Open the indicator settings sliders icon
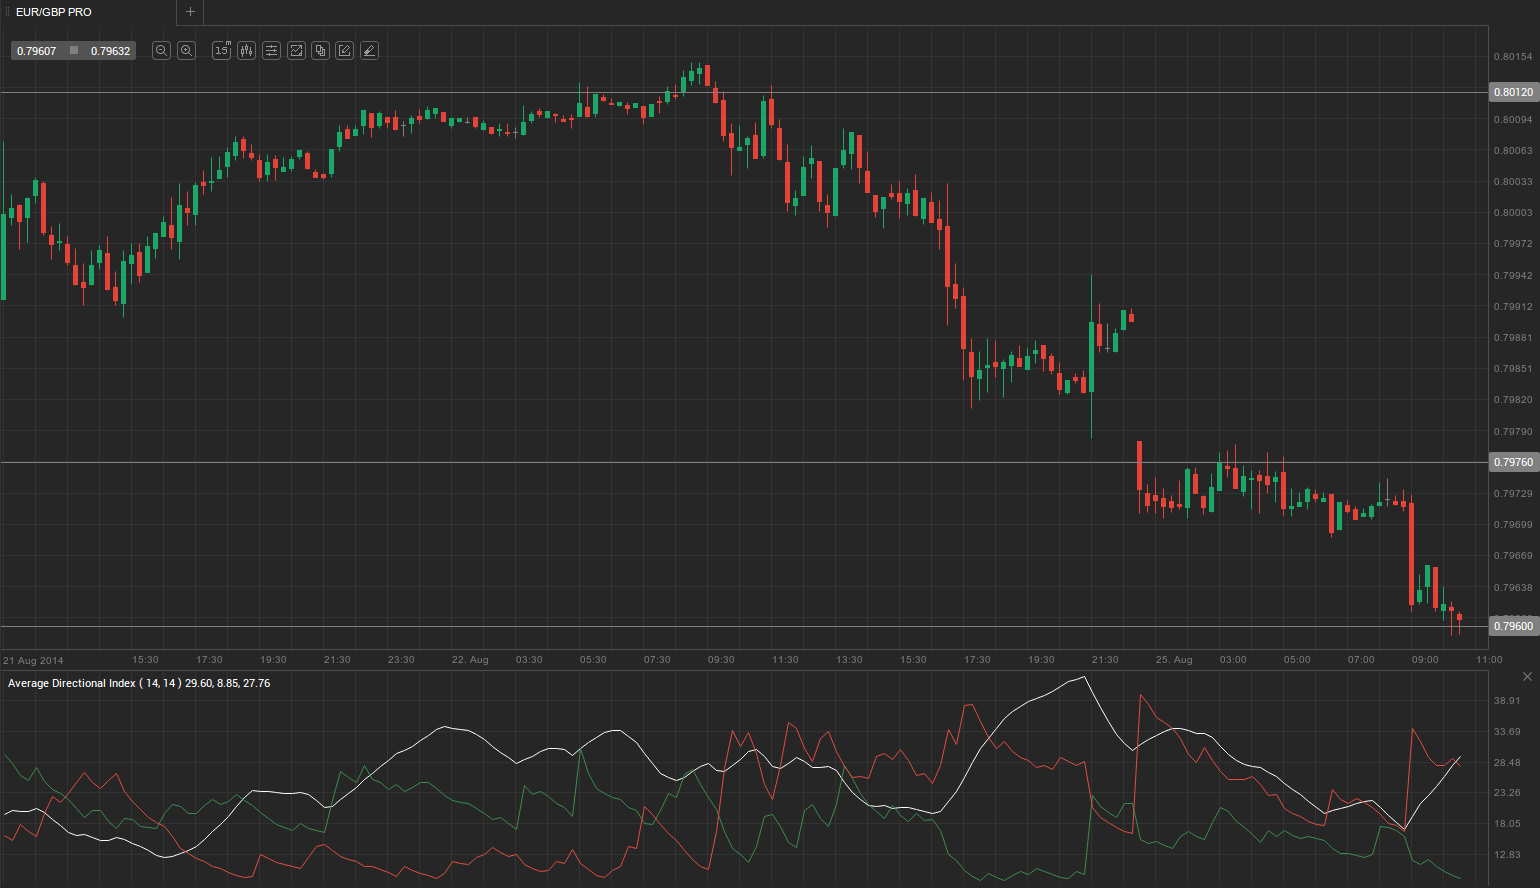The image size is (1540, 888). point(271,51)
